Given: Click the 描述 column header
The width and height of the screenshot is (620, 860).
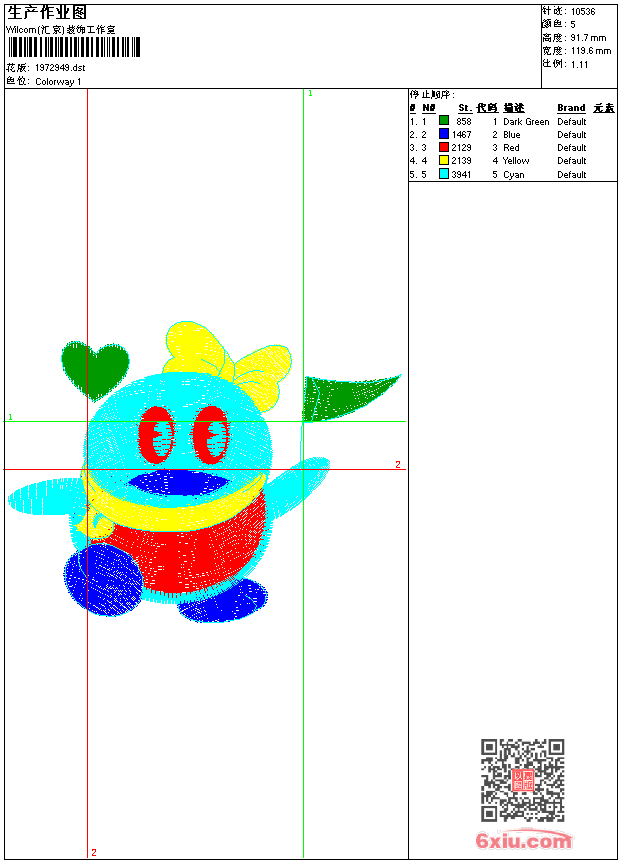Looking at the screenshot, I should point(514,108).
